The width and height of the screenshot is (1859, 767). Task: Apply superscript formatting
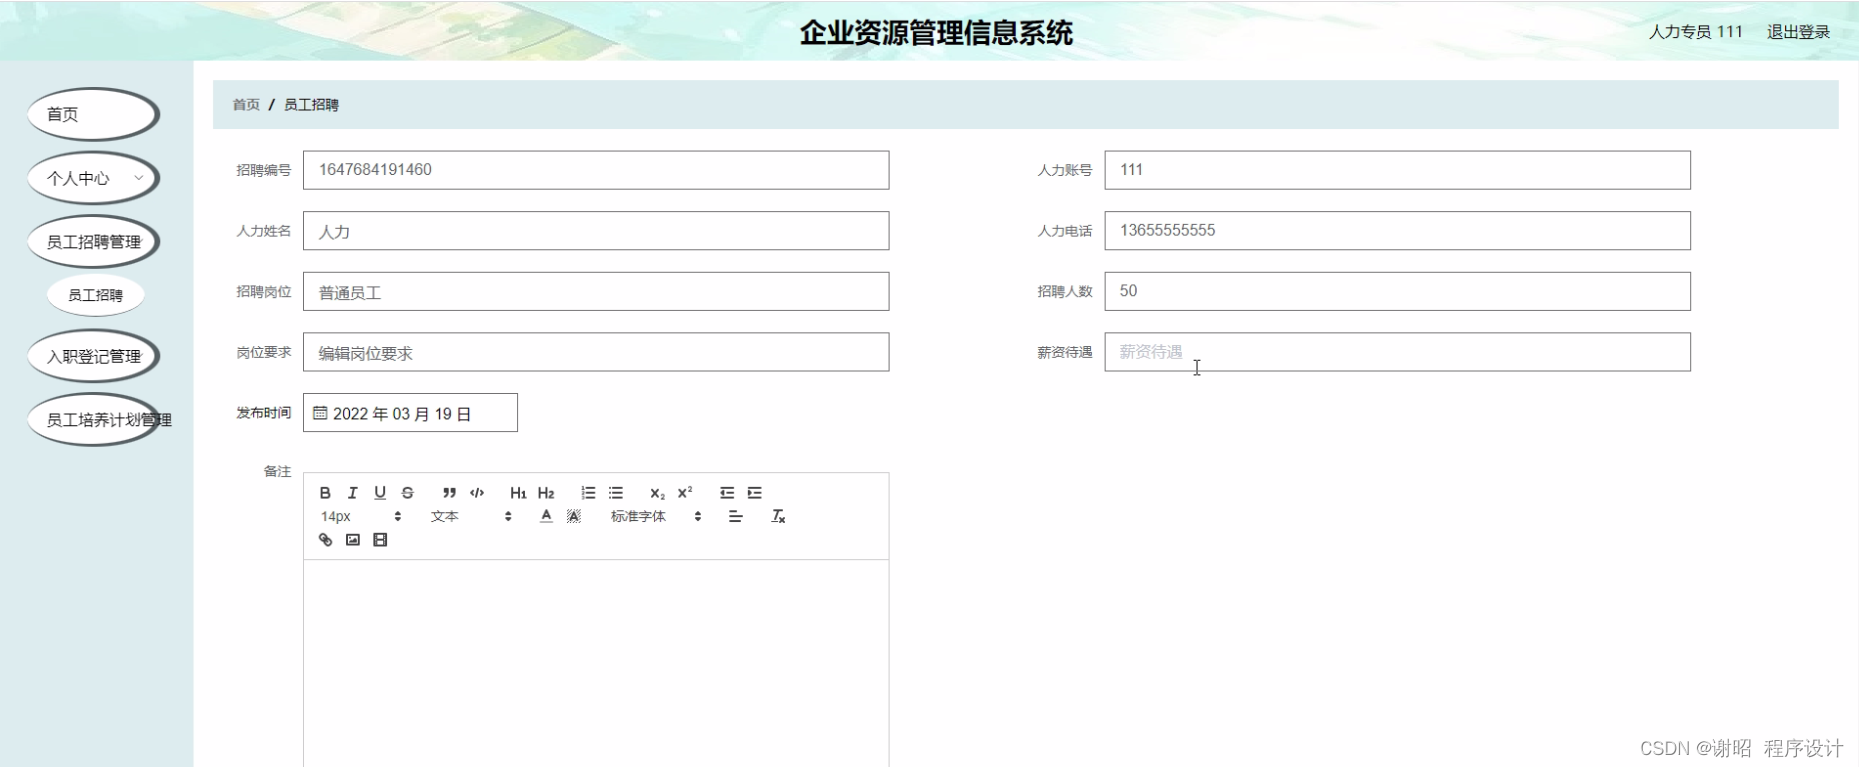pos(685,493)
